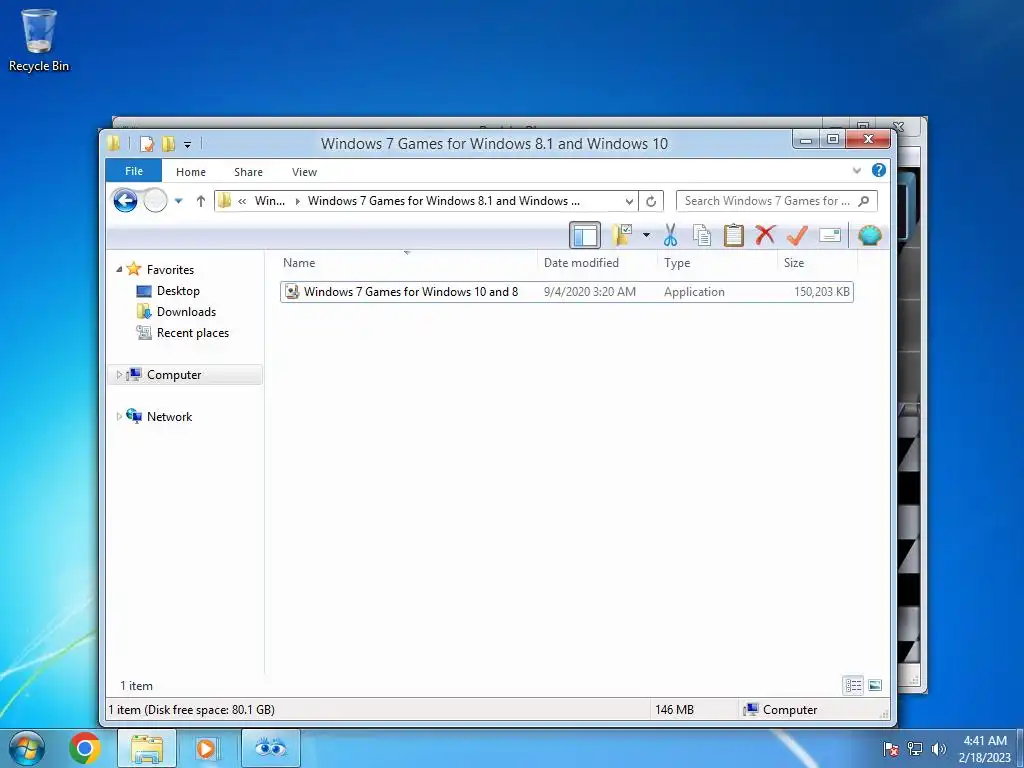The image size is (1024, 768).
Task: Open the File menu tab
Action: pos(134,171)
